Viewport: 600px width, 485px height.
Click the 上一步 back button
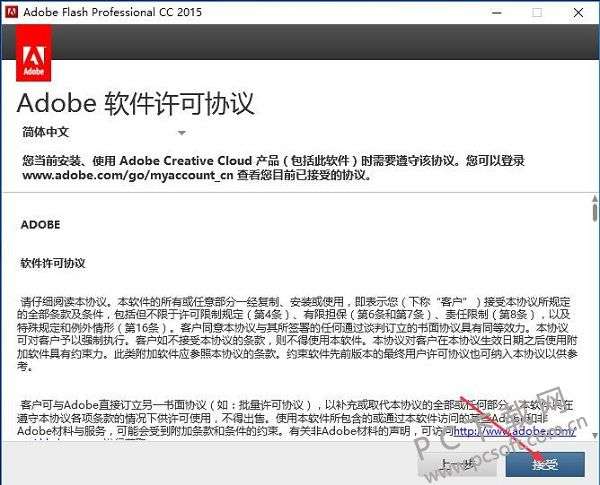[457, 464]
